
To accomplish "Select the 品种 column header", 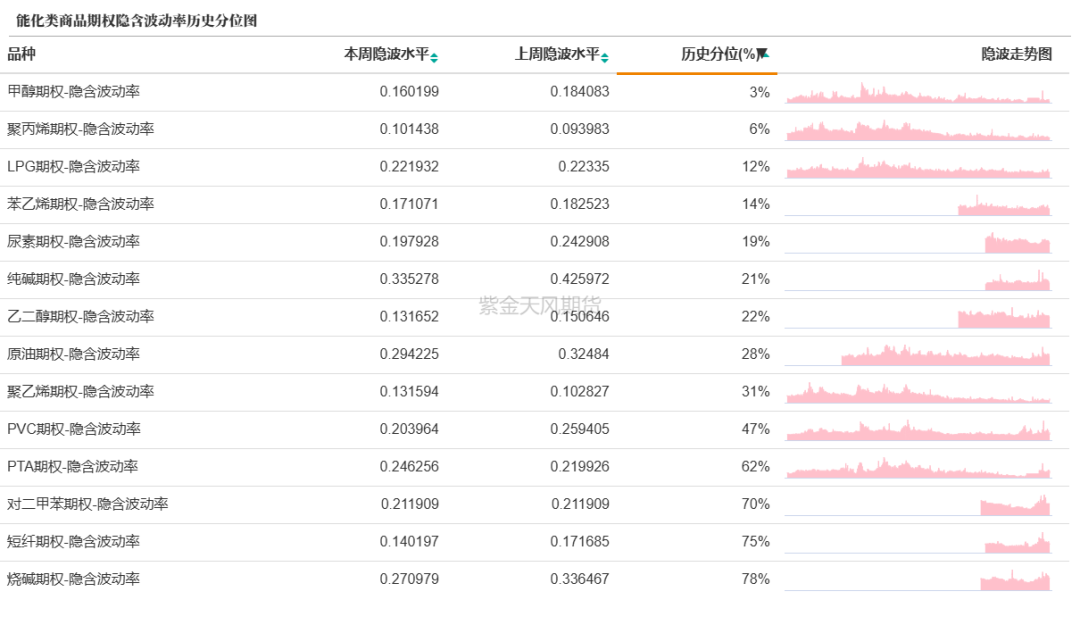I will point(21,55).
